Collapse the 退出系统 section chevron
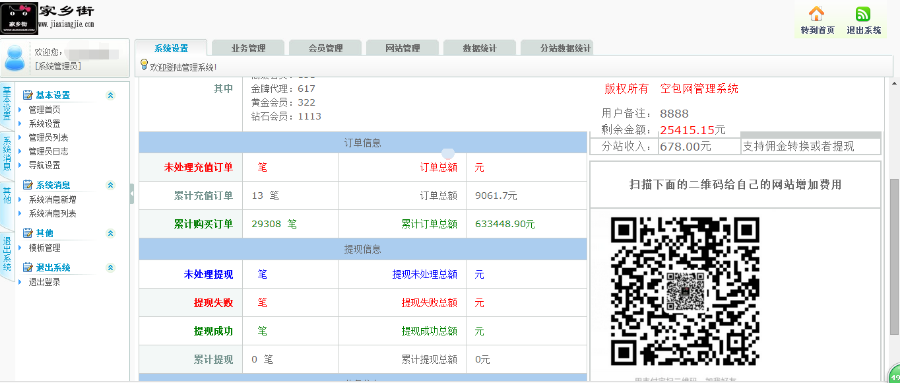The height and width of the screenshot is (383, 900). (x=110, y=268)
